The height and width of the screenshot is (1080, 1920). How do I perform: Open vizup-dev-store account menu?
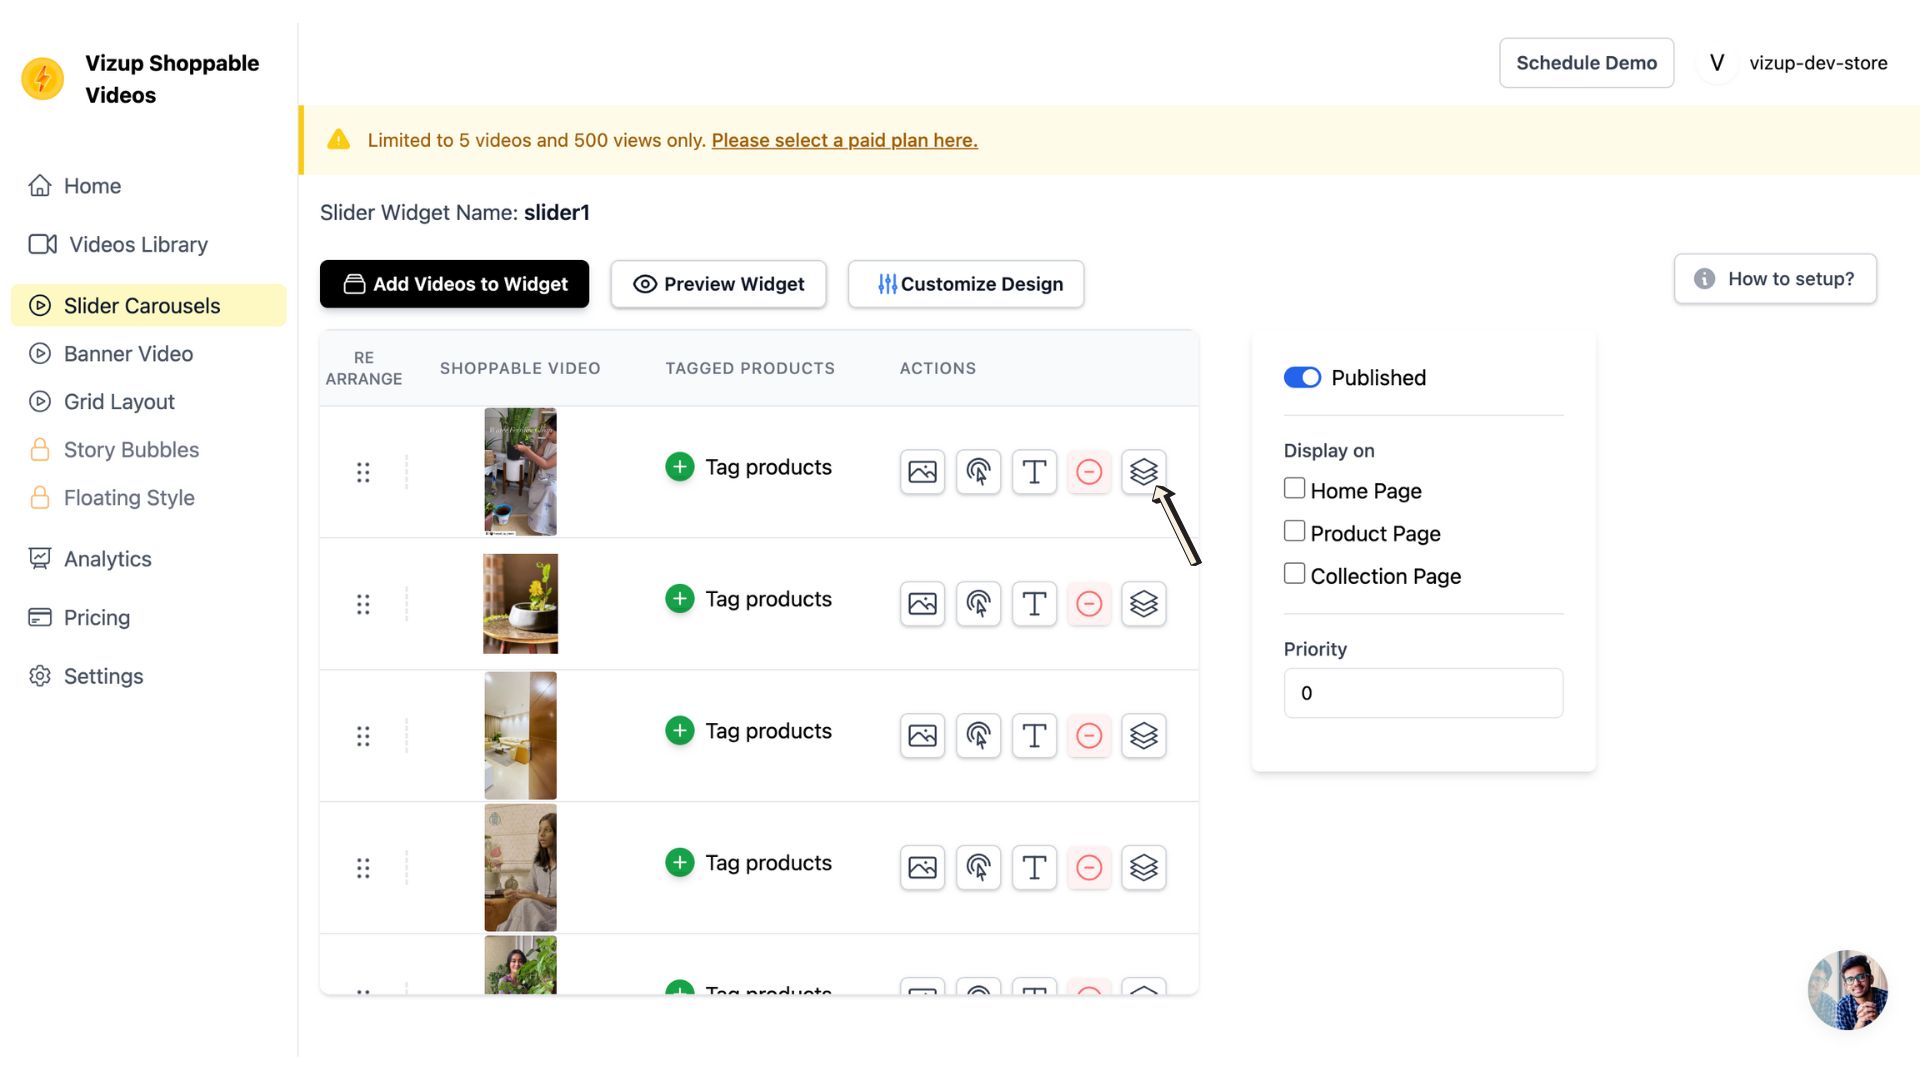[1795, 63]
